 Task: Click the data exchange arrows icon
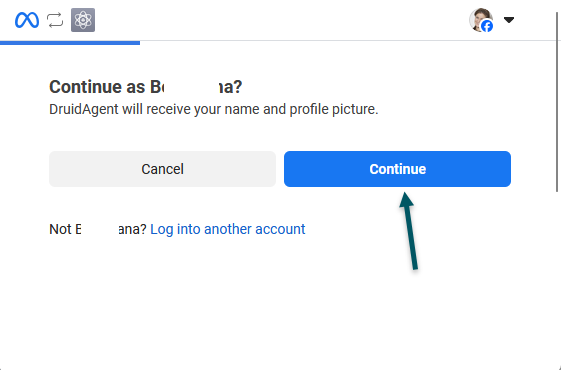(55, 20)
